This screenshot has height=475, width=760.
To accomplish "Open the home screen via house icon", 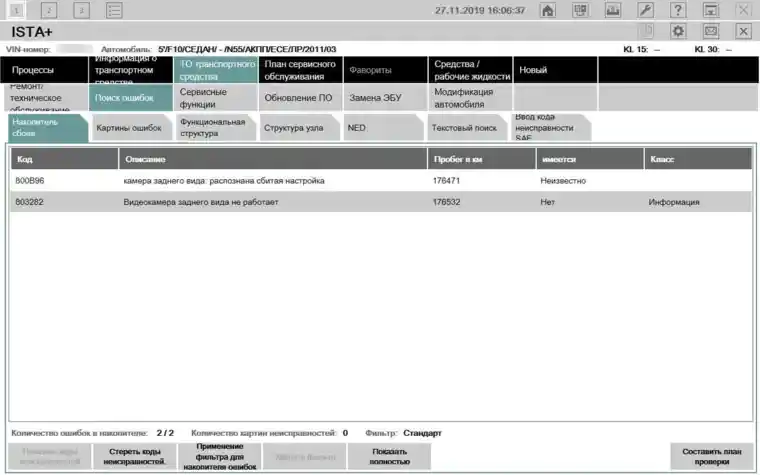I will click(548, 10).
